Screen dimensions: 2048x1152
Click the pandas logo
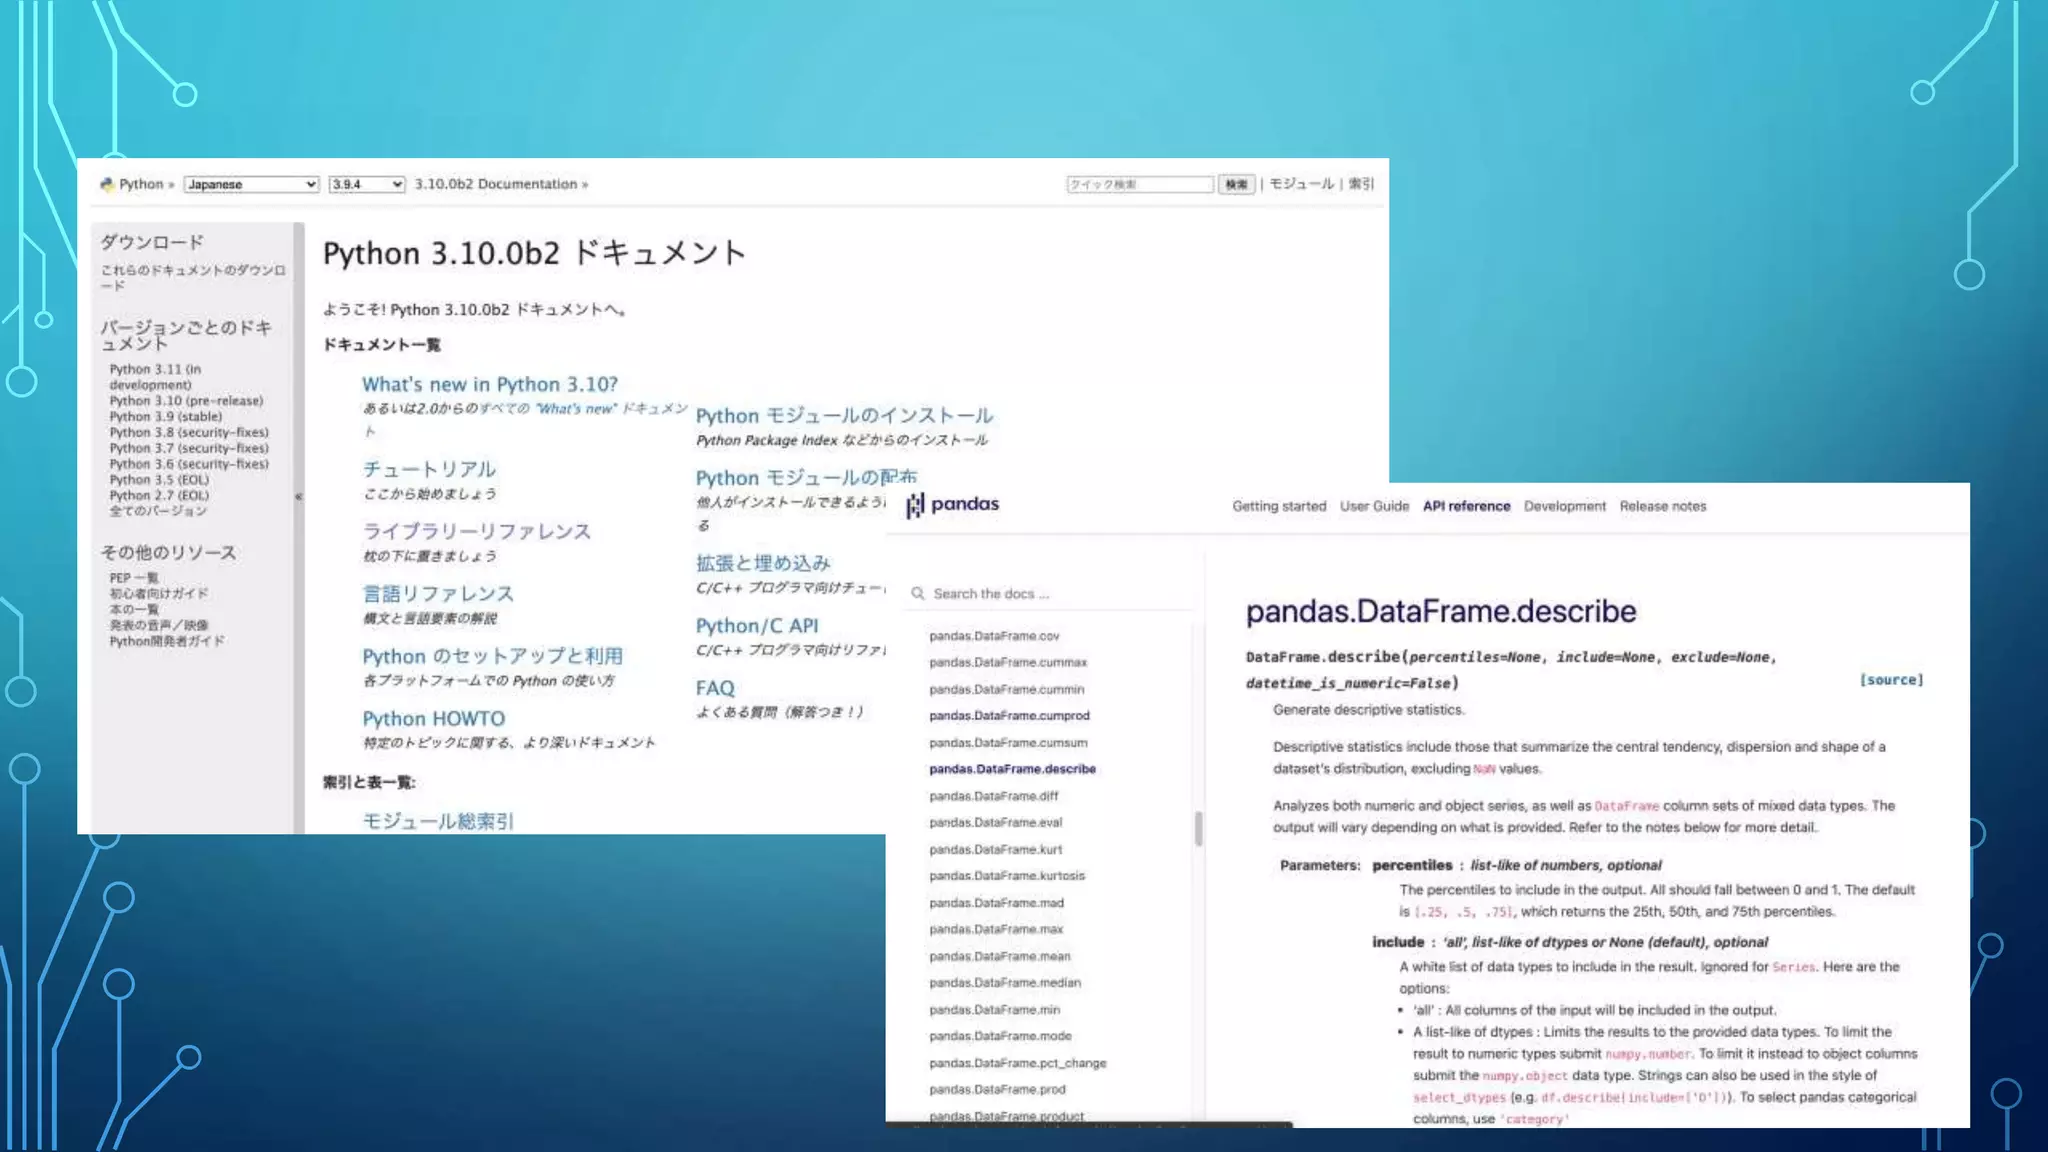pos(952,505)
